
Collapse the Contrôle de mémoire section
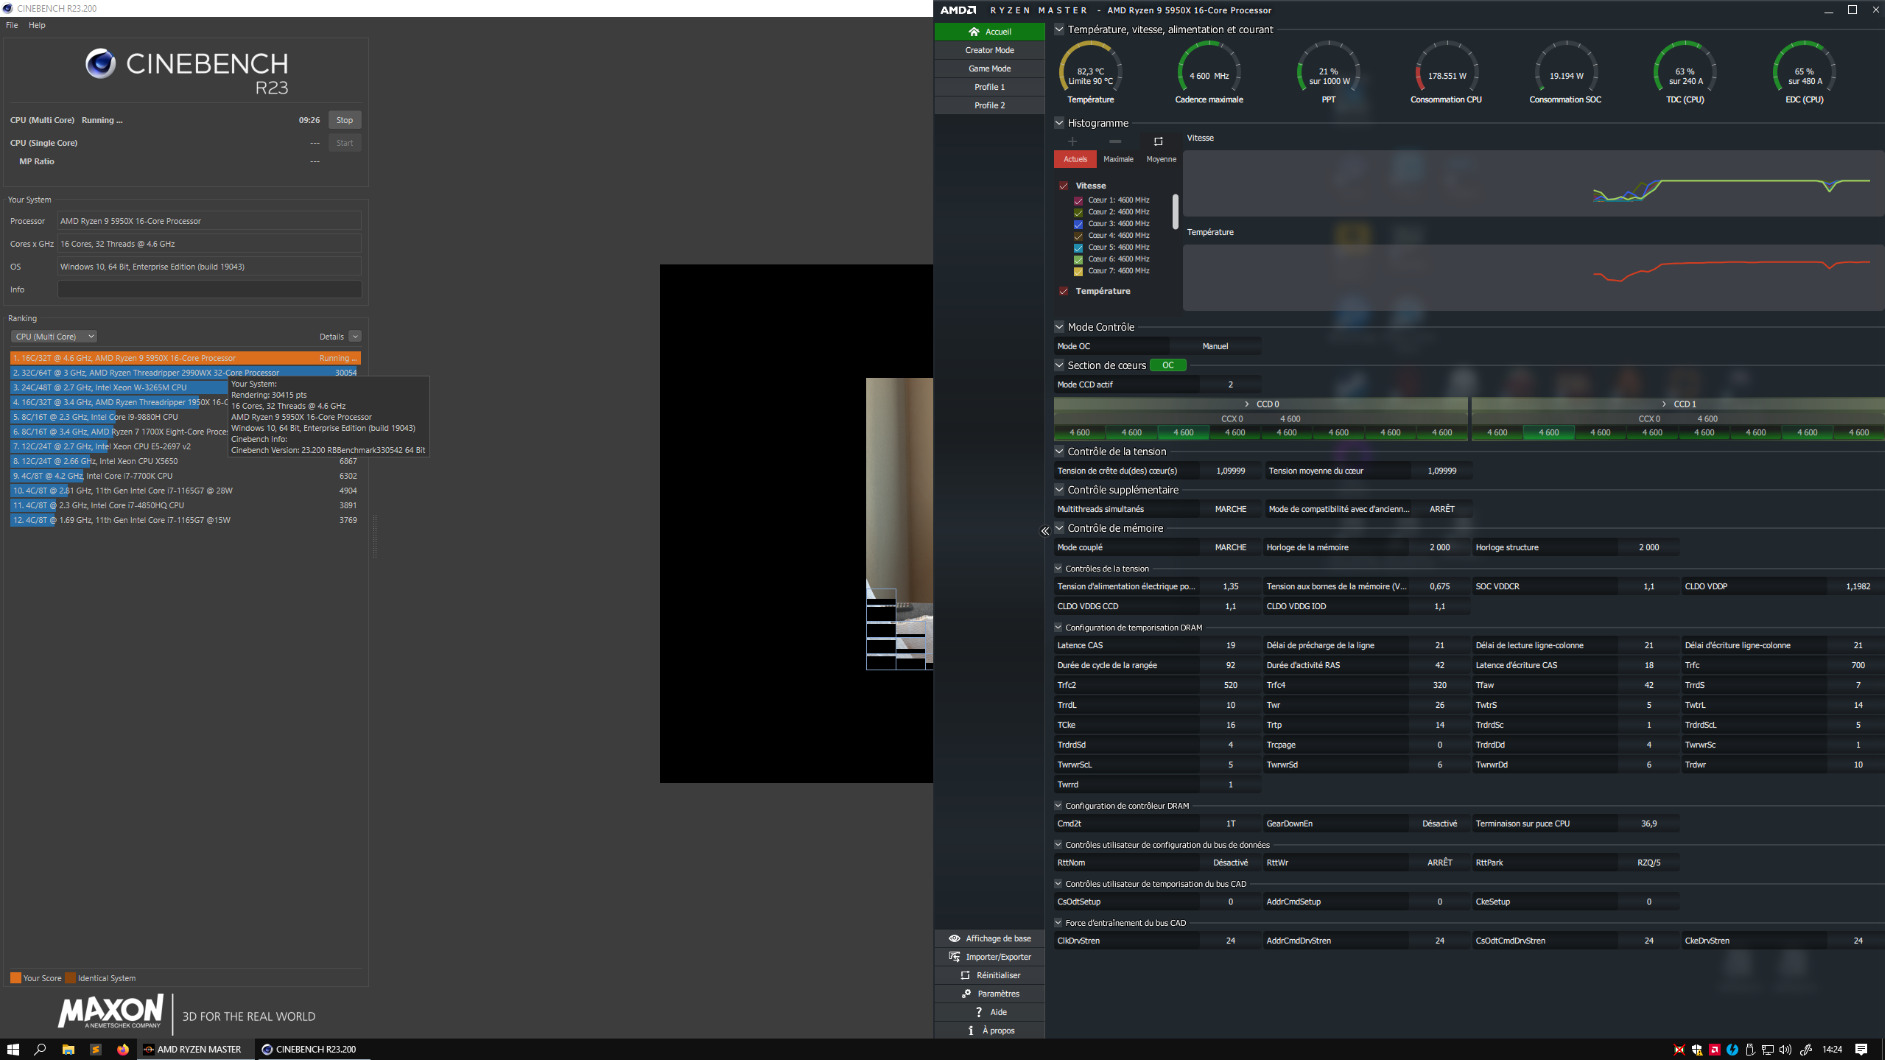point(1059,528)
